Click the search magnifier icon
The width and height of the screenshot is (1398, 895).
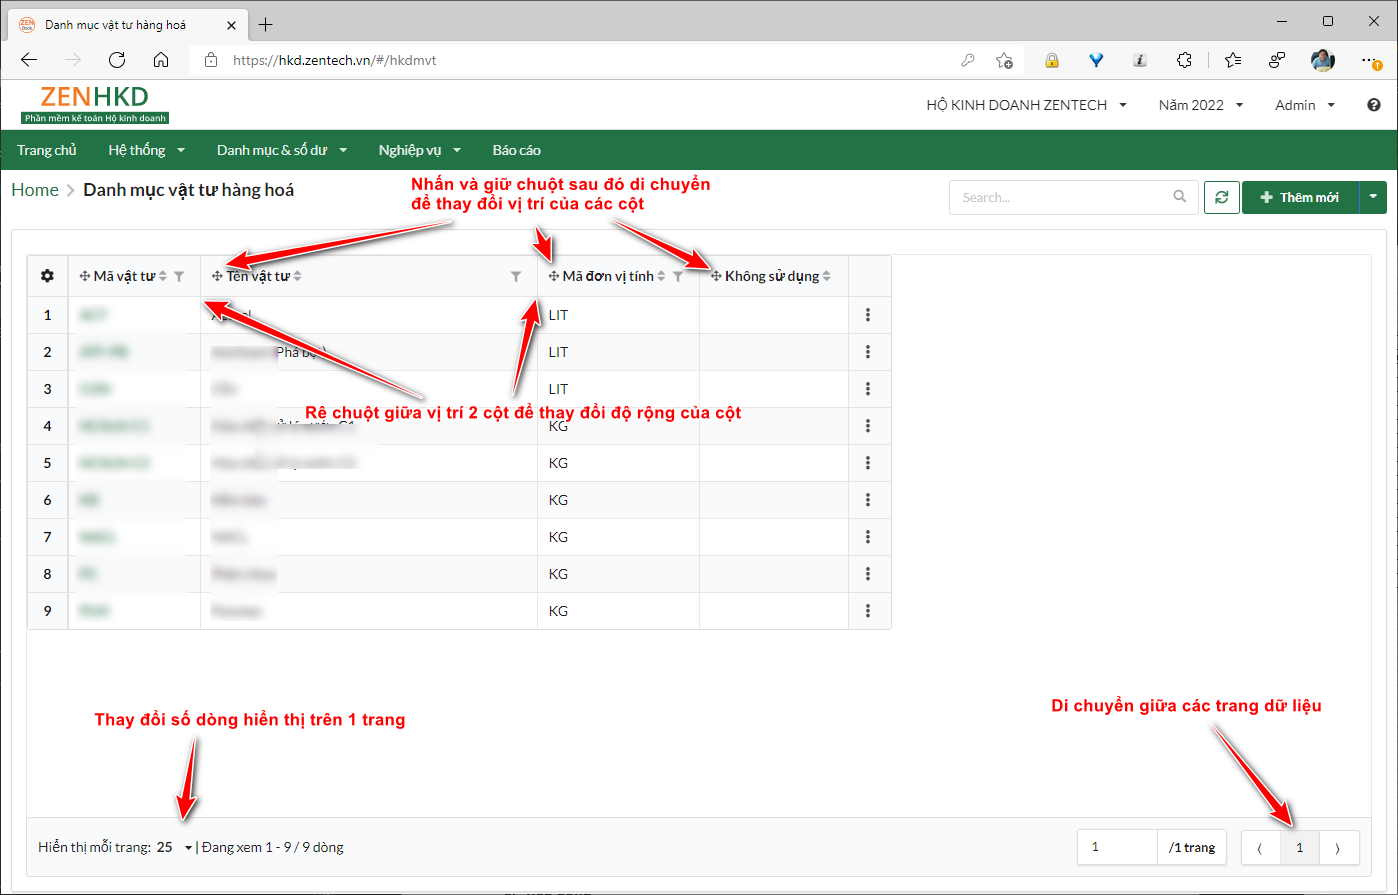point(1180,197)
